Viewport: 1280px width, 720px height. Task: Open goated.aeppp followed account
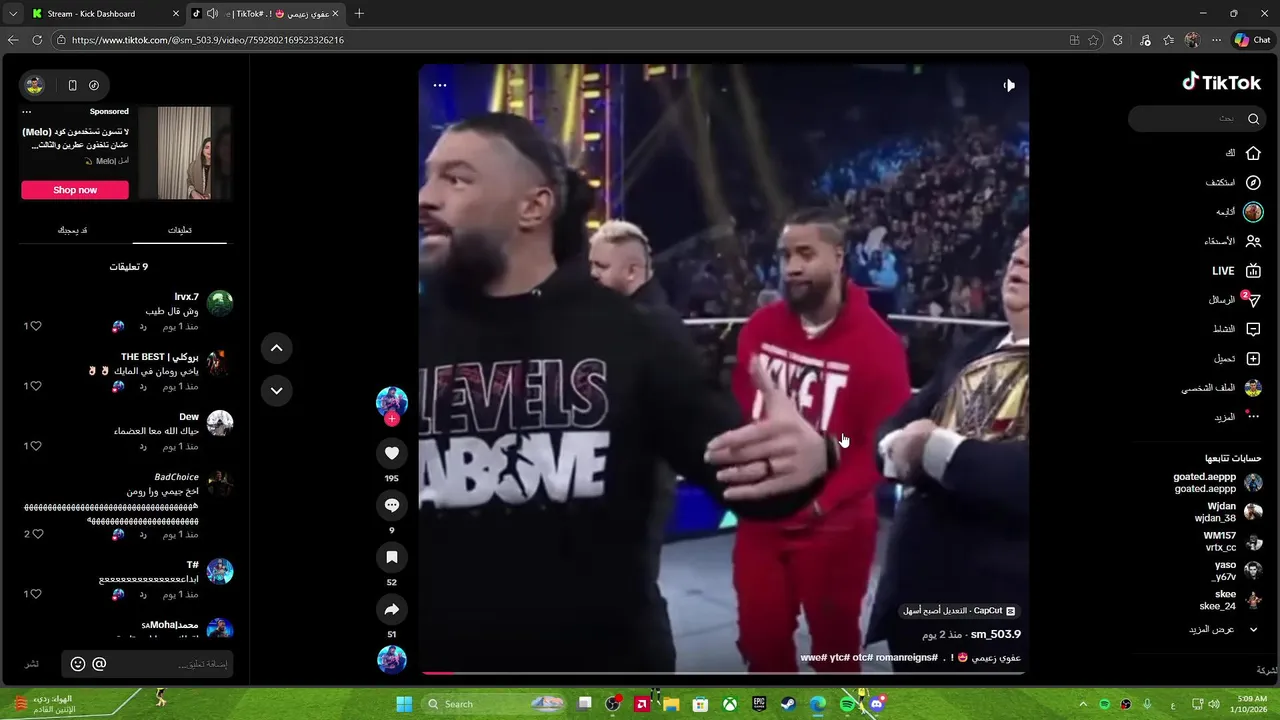point(1217,483)
